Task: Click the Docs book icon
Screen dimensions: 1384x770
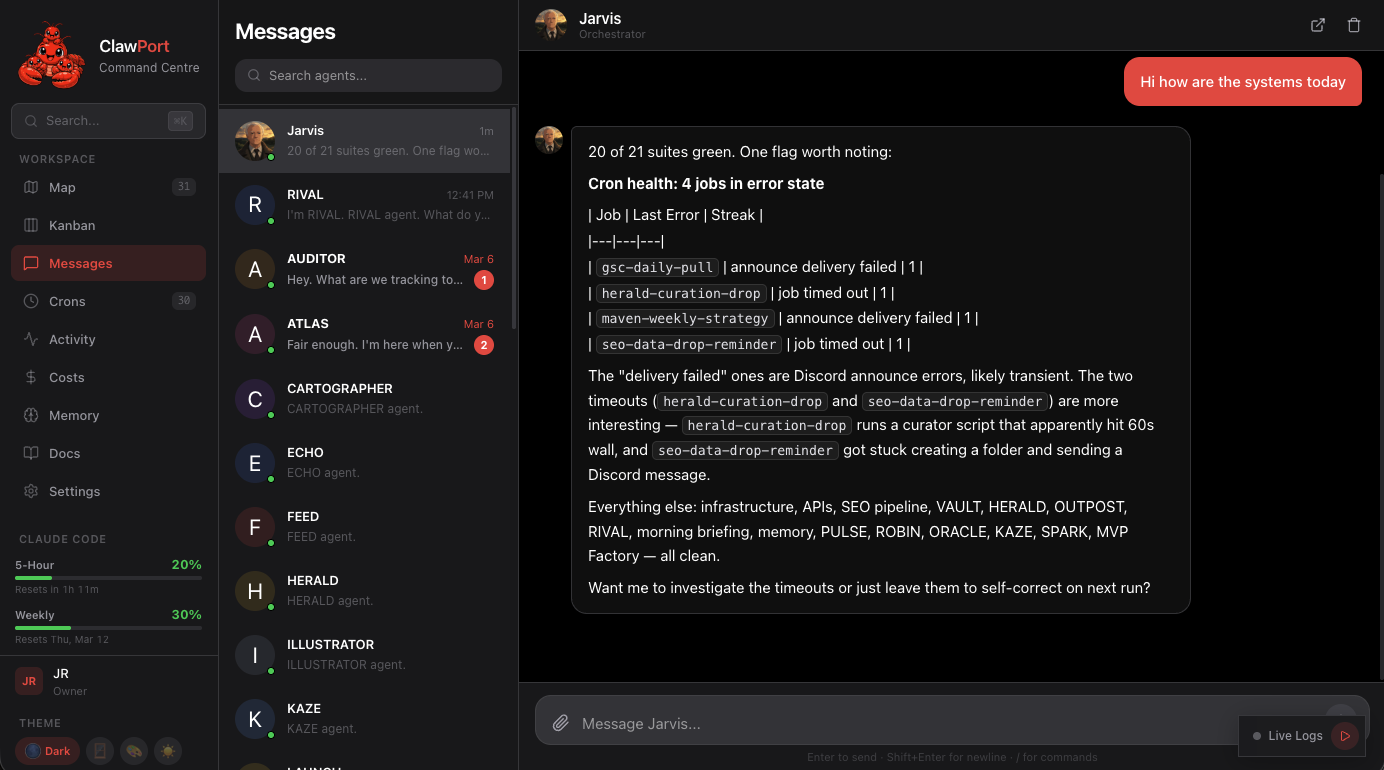Action: click(31, 453)
